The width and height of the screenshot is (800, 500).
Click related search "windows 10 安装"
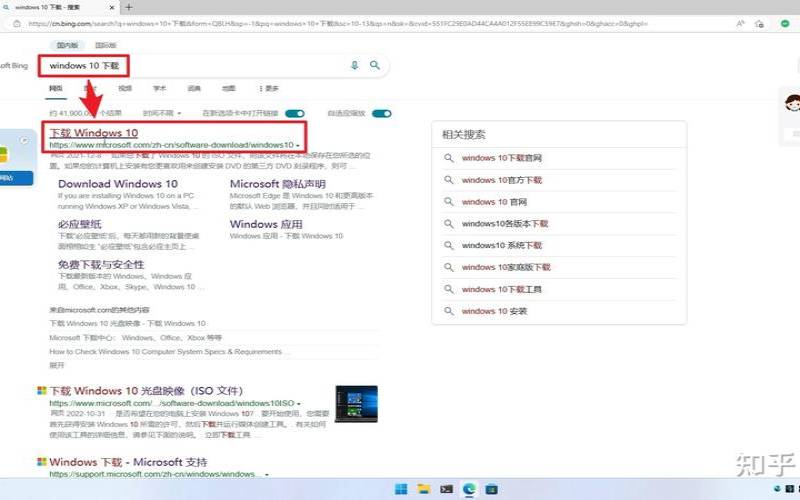pos(494,311)
